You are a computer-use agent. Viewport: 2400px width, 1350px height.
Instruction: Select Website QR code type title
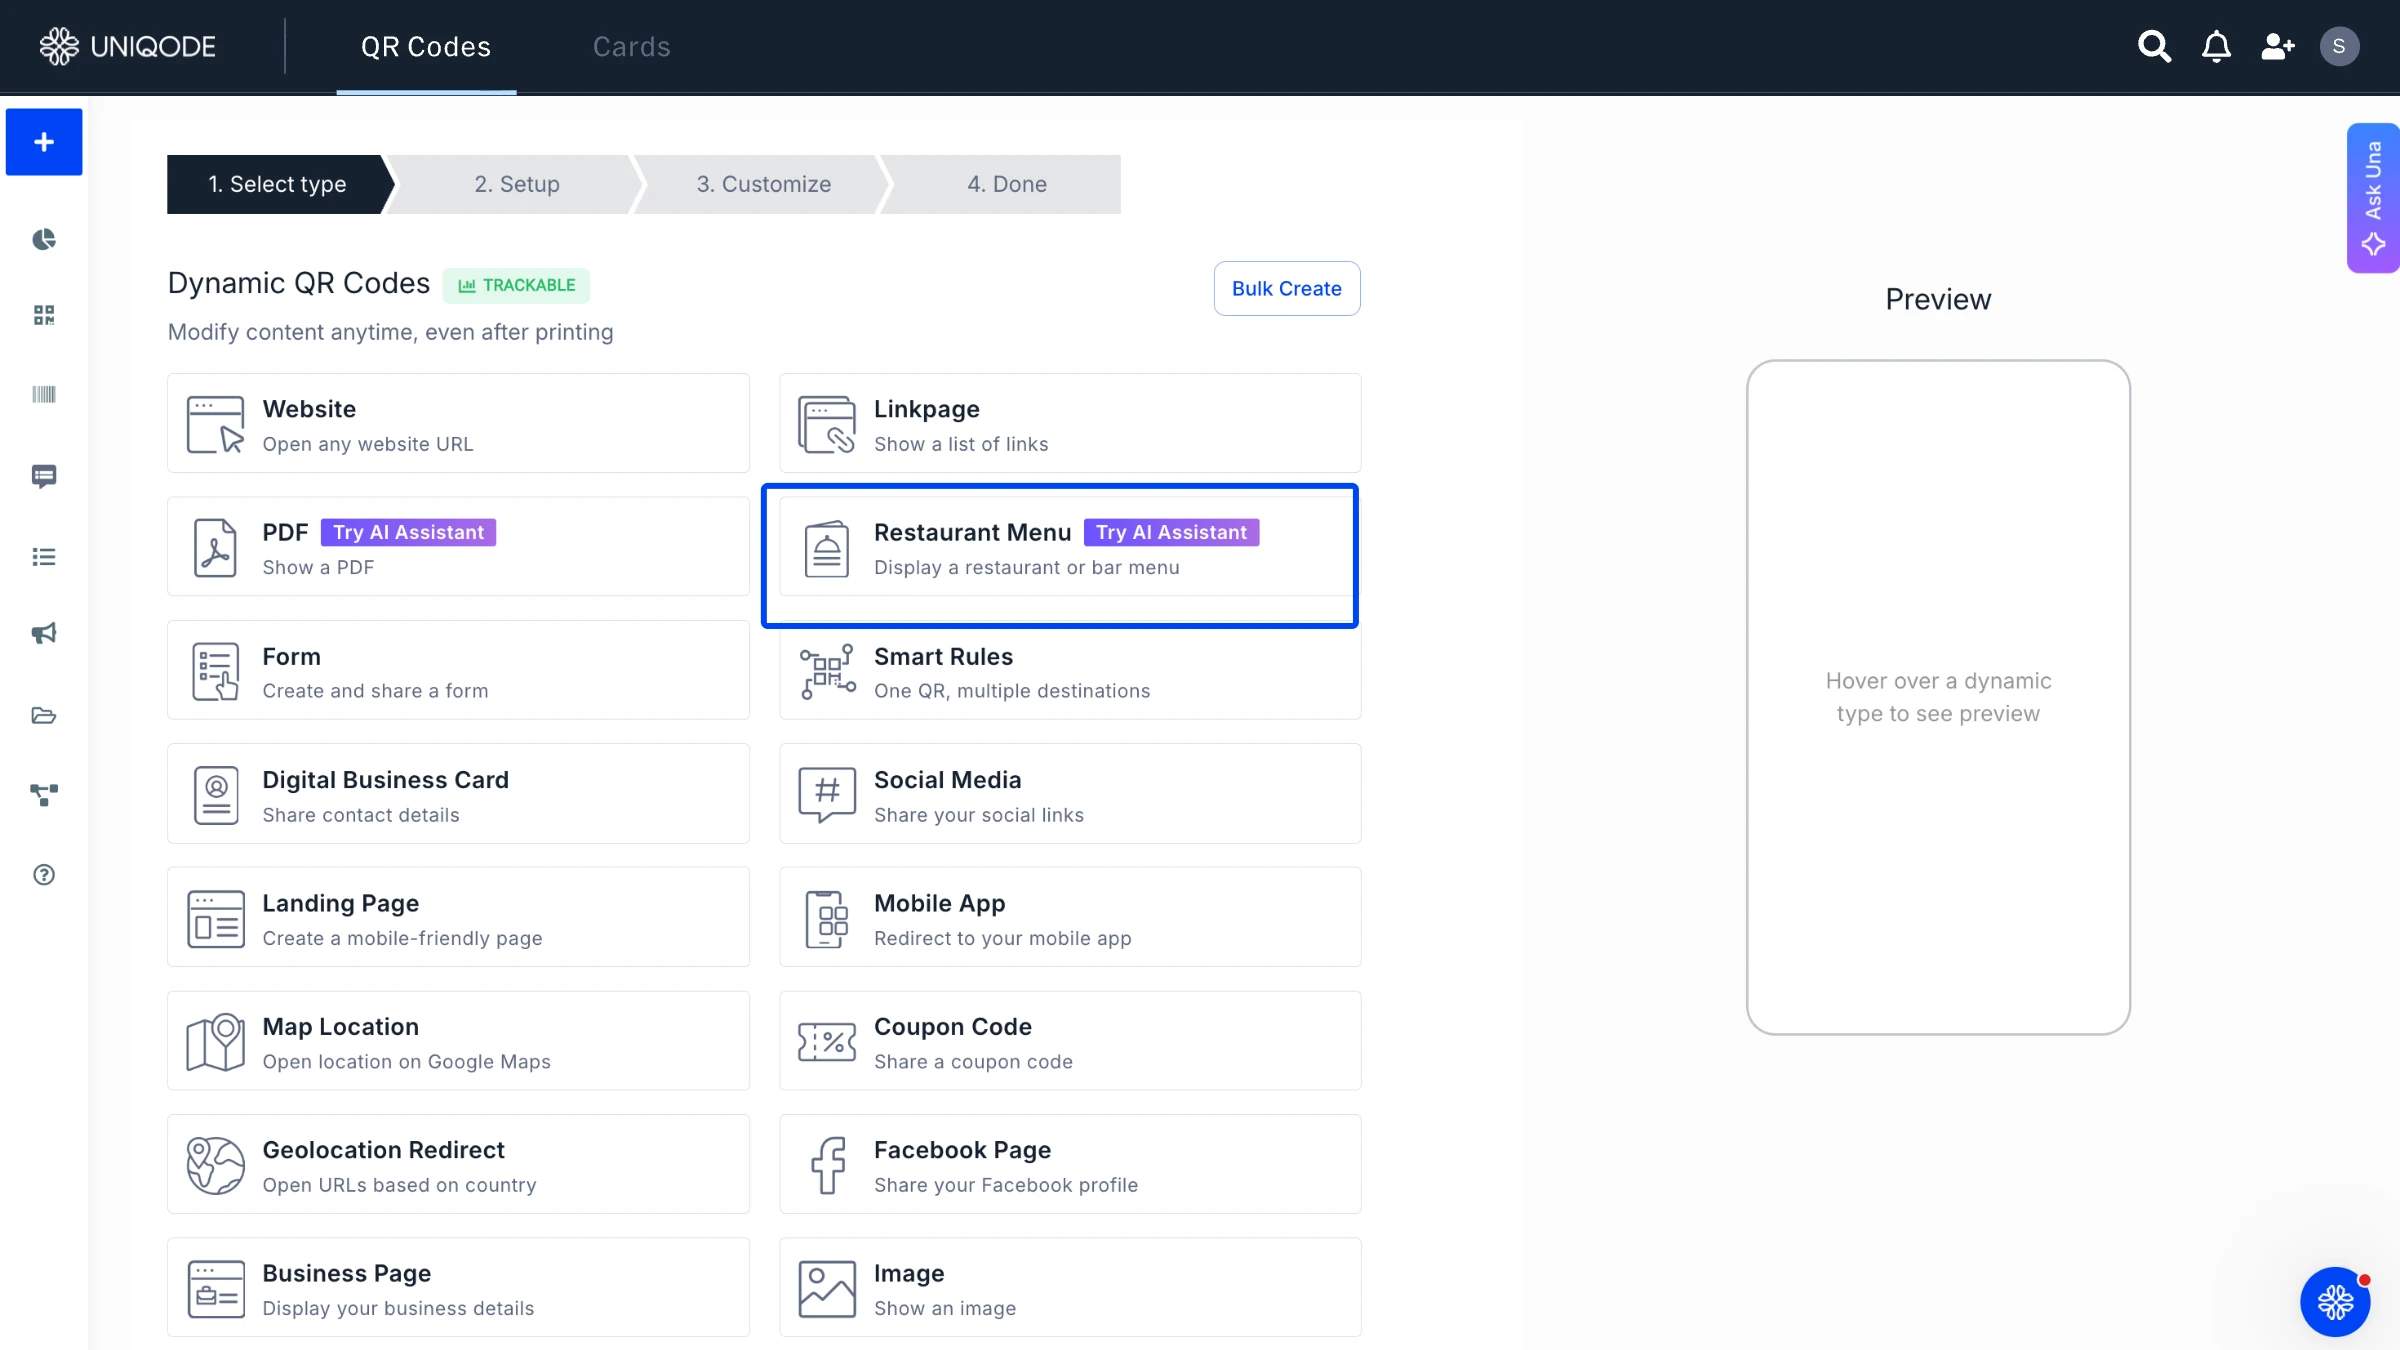[x=309, y=409]
